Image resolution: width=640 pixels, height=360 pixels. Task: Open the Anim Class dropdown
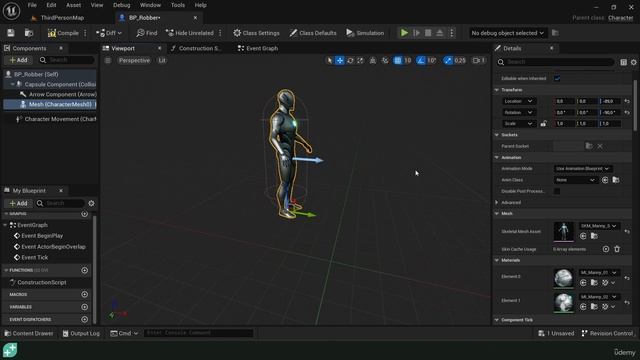pyautogui.click(x=575, y=180)
